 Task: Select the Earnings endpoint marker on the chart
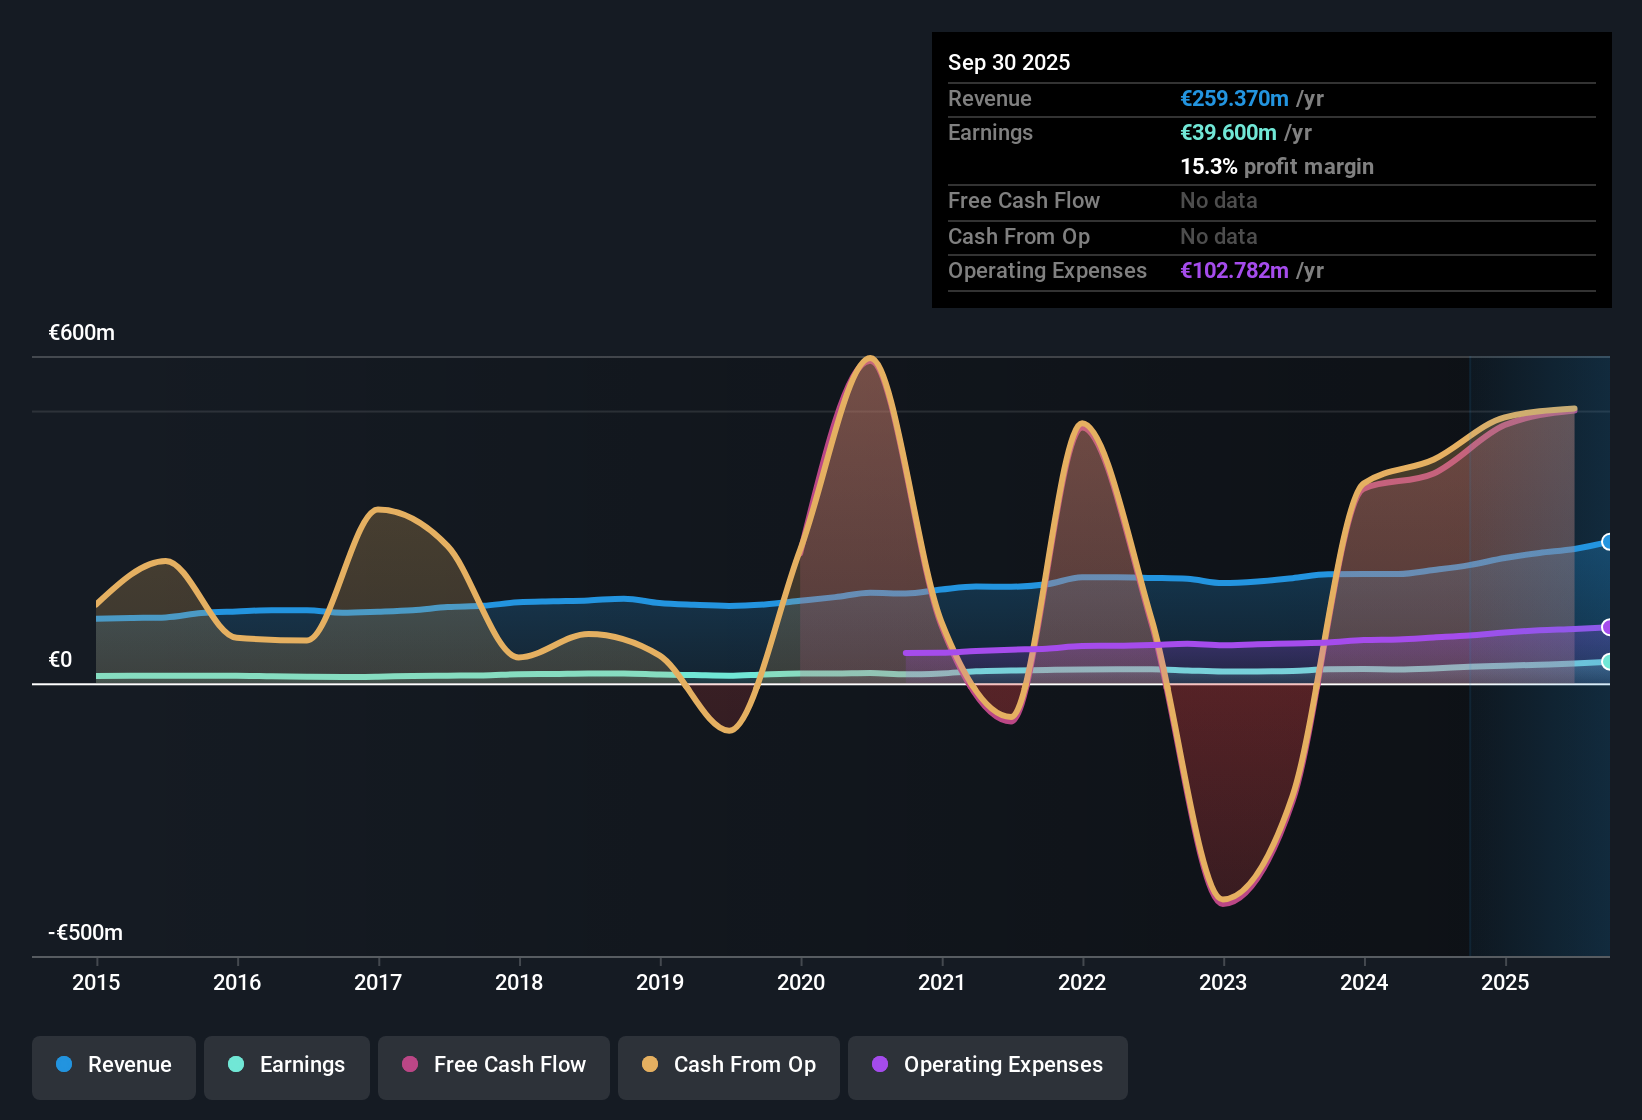(x=1607, y=661)
